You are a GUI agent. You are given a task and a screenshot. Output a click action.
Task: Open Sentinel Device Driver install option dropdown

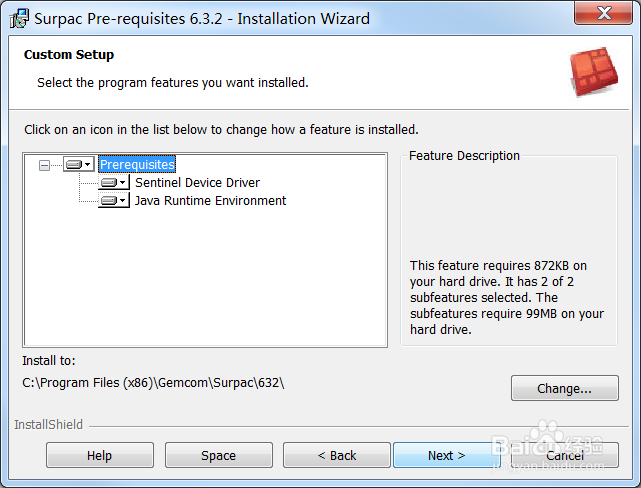point(114,182)
